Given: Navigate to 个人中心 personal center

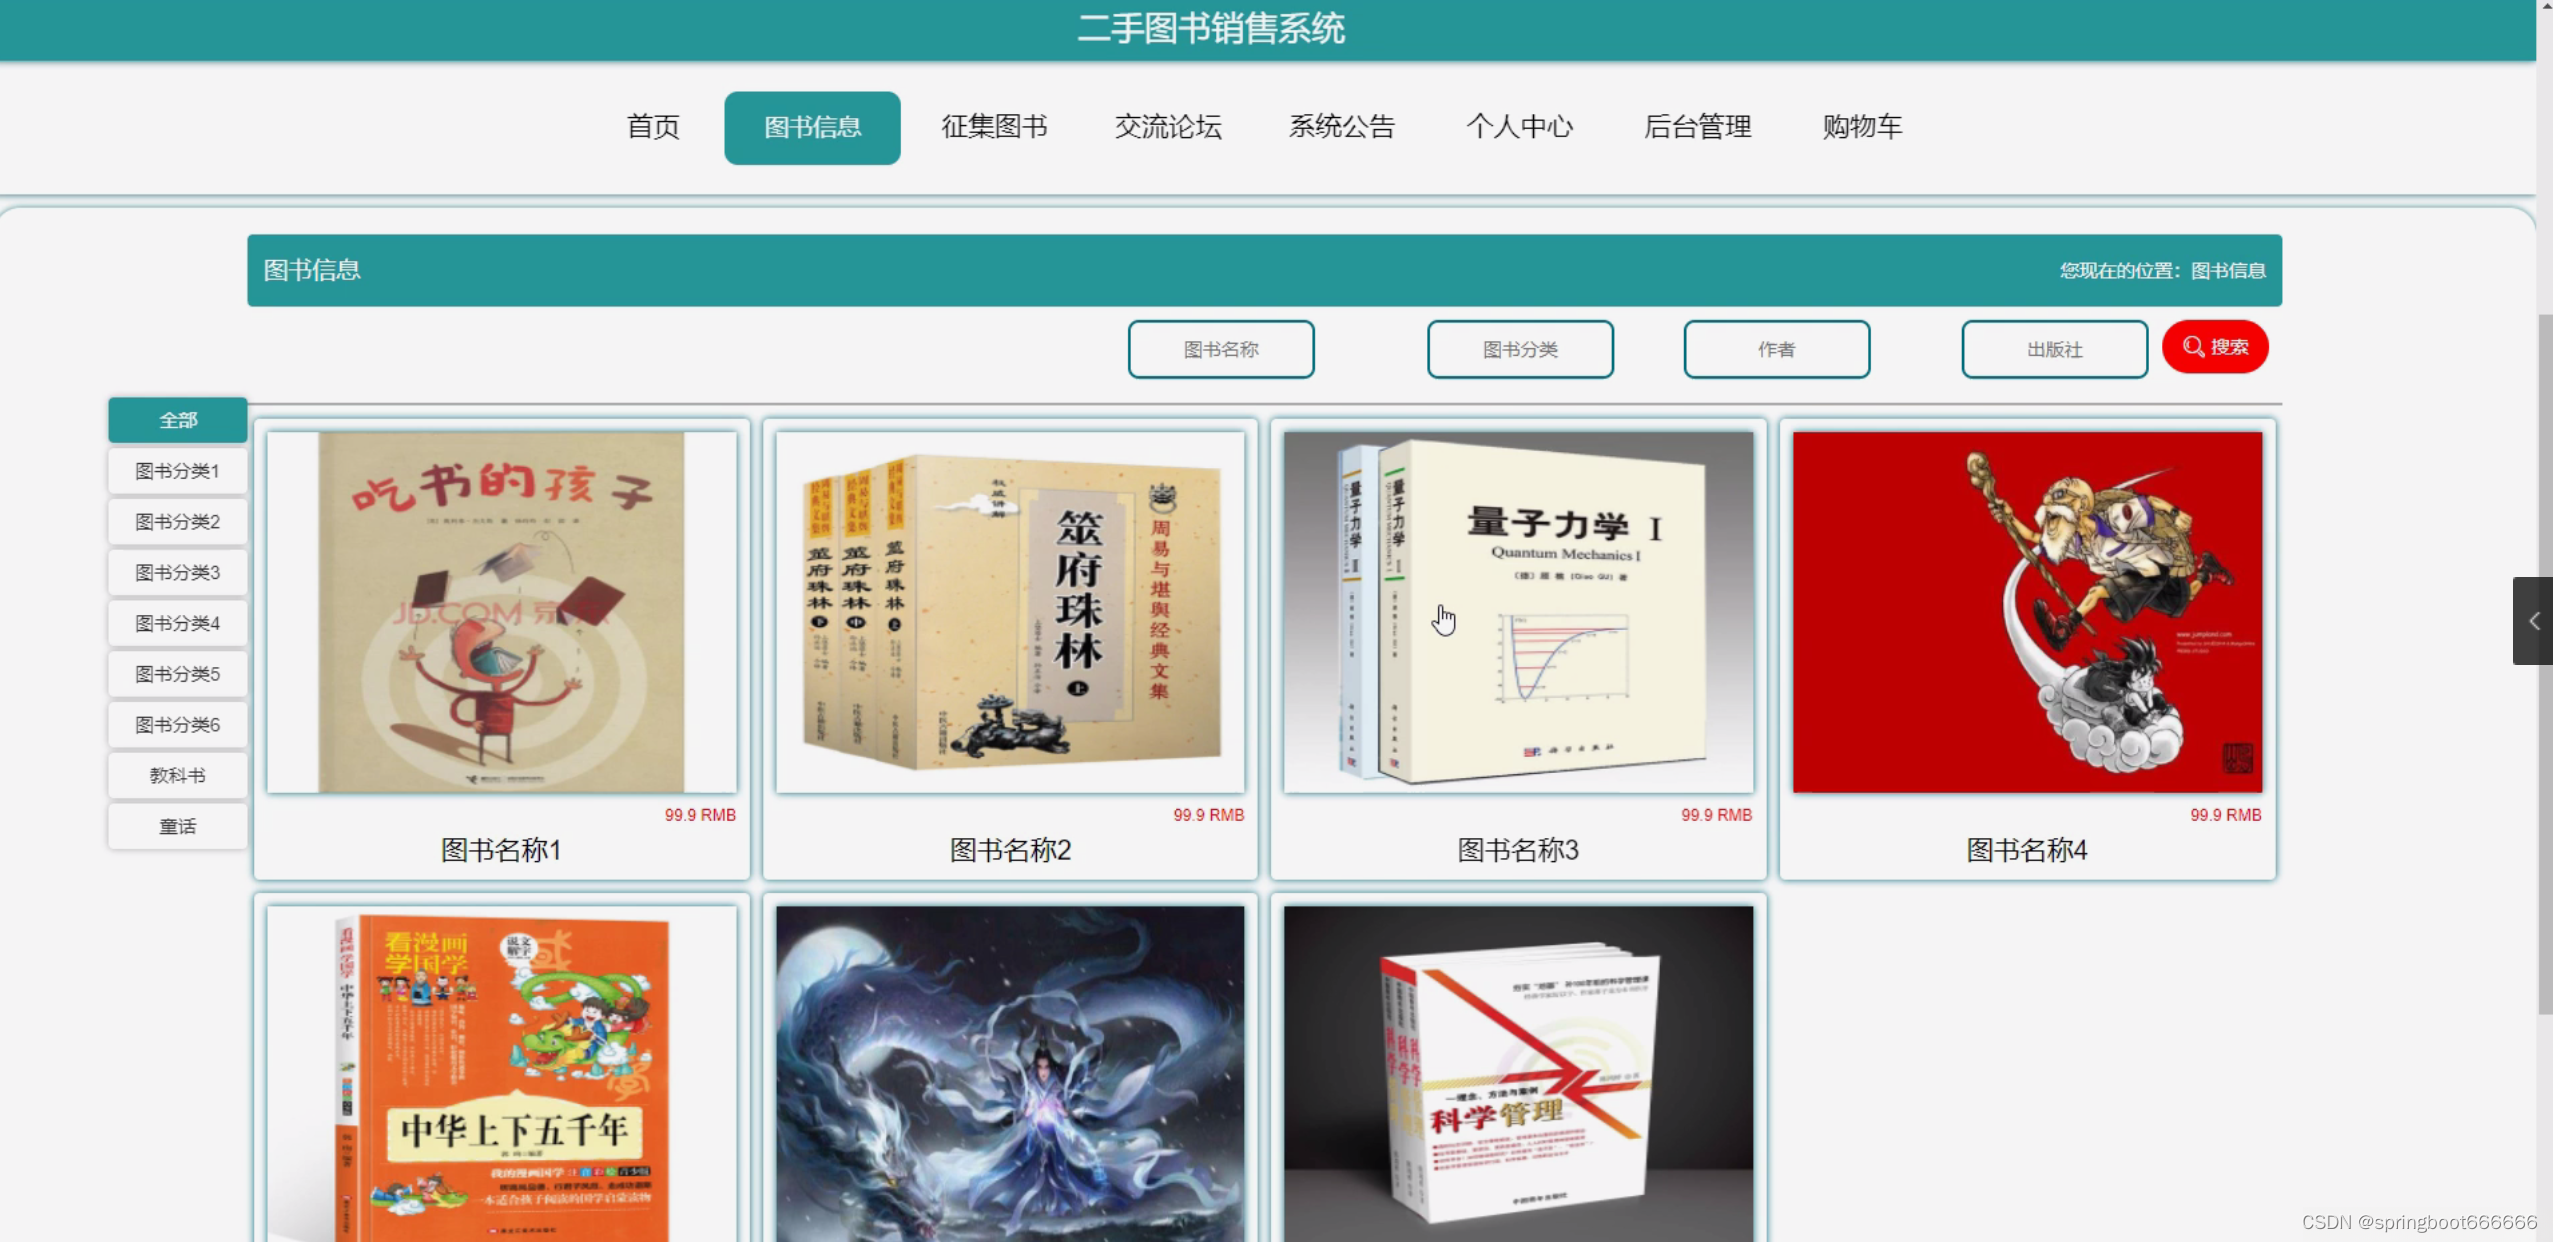Looking at the screenshot, I should (1518, 127).
